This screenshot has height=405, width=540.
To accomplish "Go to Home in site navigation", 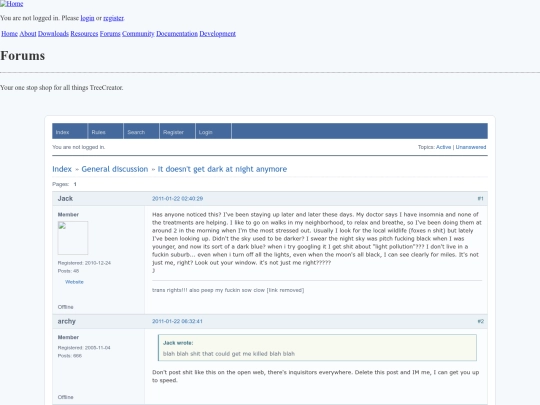I will pos(9,34).
